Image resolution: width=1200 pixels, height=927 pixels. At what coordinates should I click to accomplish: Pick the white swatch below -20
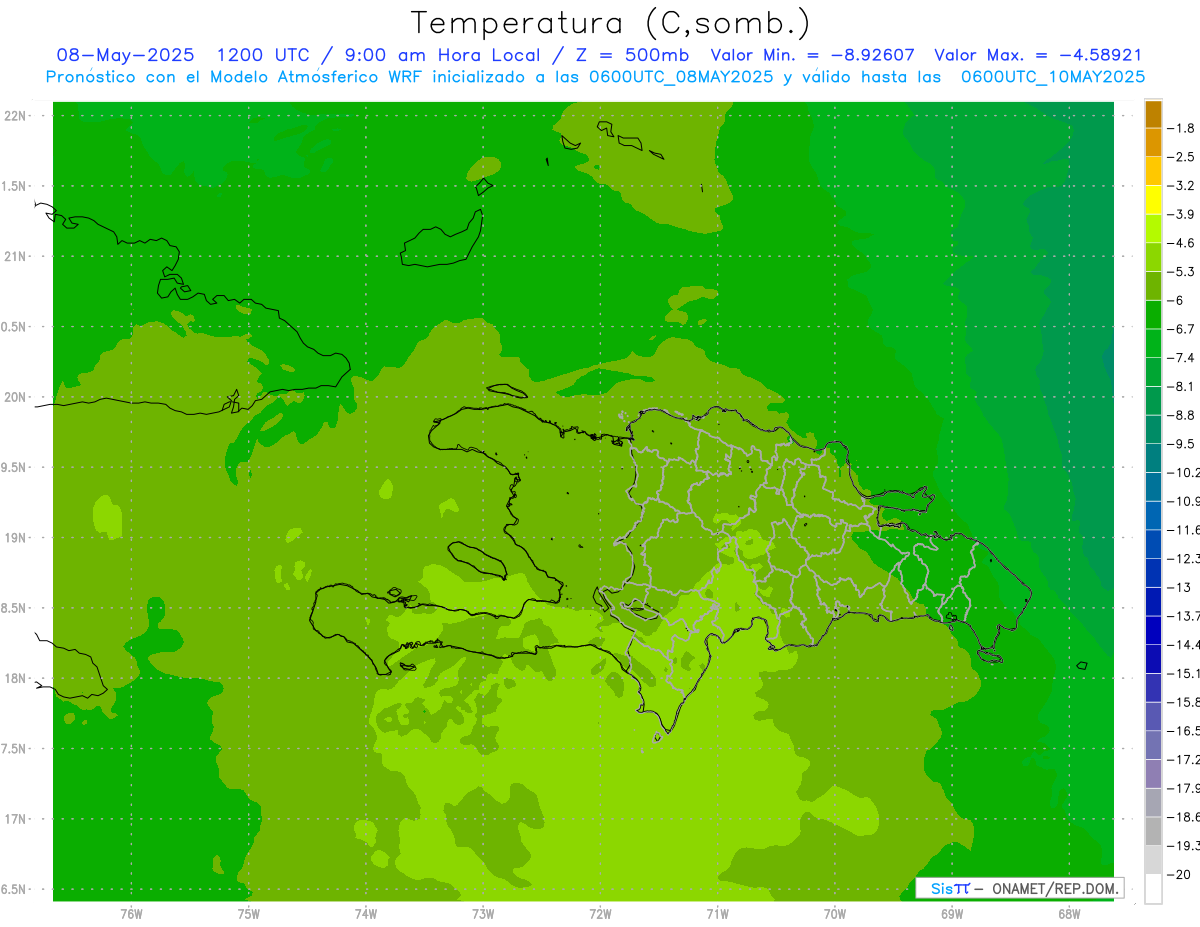click(x=1153, y=889)
